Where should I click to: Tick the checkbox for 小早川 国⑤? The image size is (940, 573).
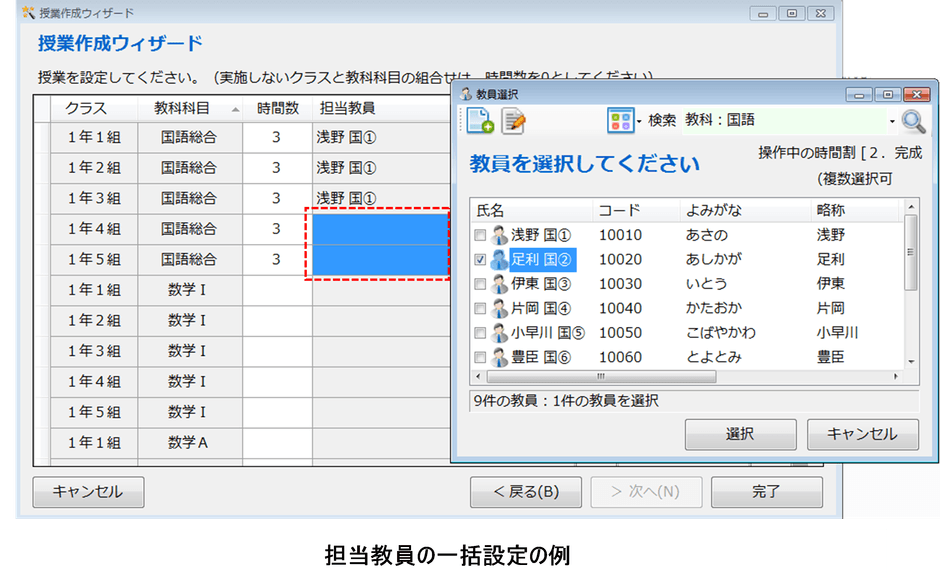point(480,333)
